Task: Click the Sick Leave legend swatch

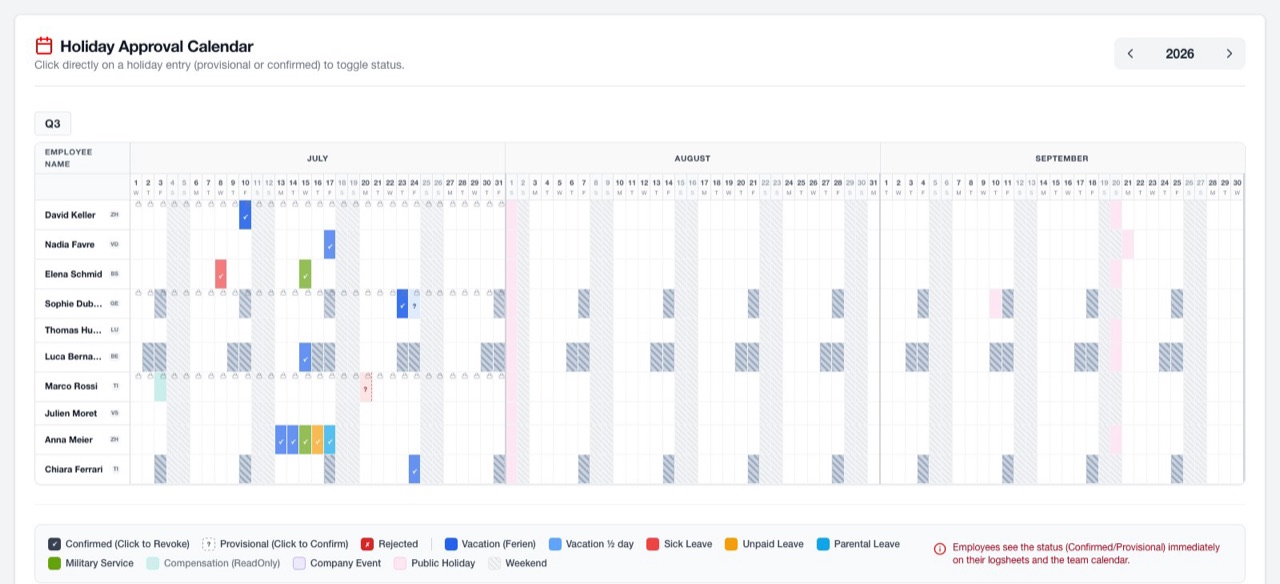Action: tap(653, 544)
